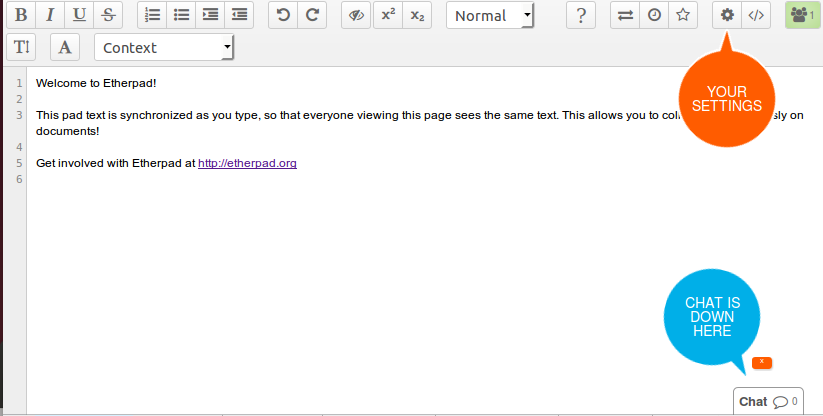Undo the last change
This screenshot has height=416, width=823.
pyautogui.click(x=283, y=15)
